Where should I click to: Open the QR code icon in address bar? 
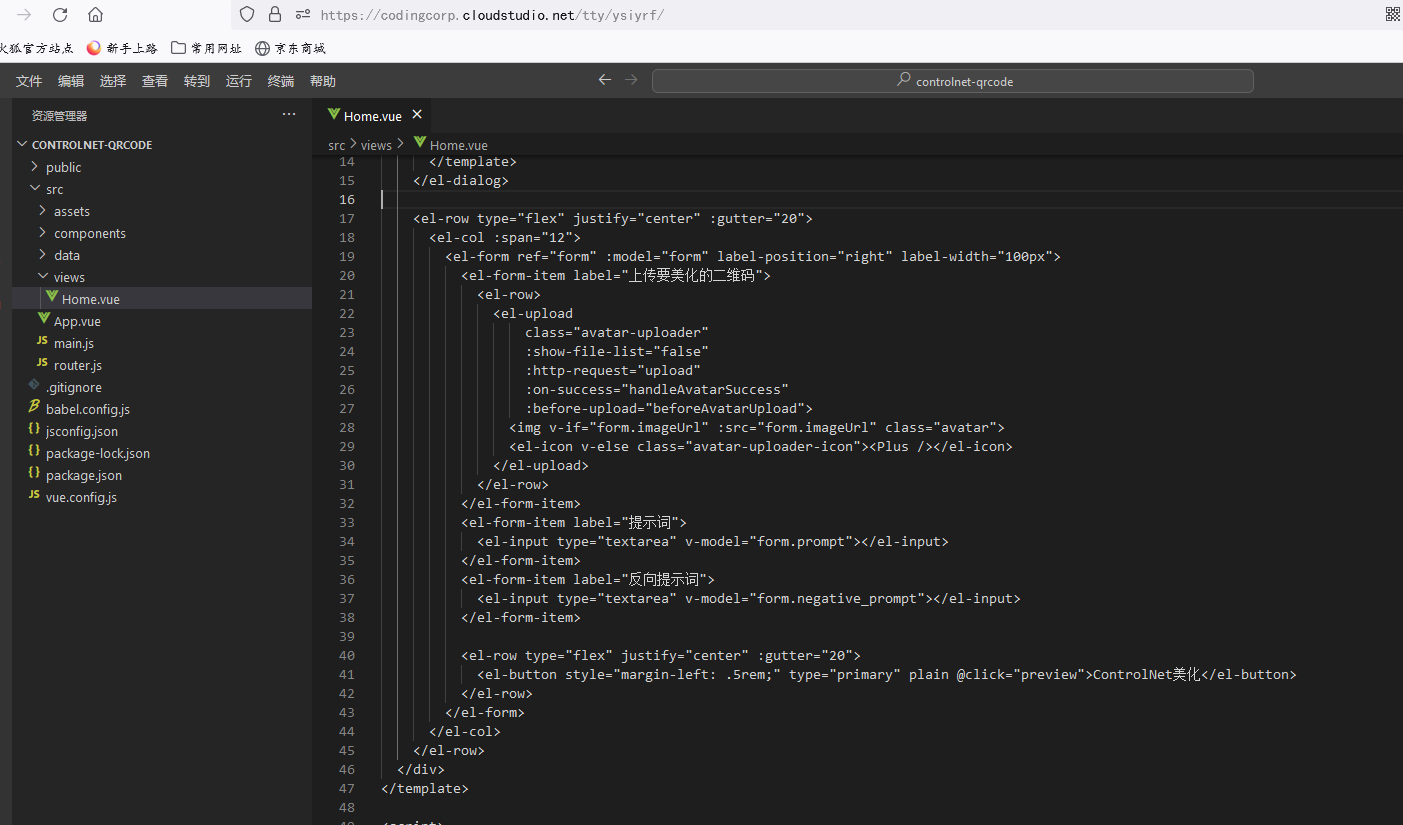pyautogui.click(x=1393, y=14)
